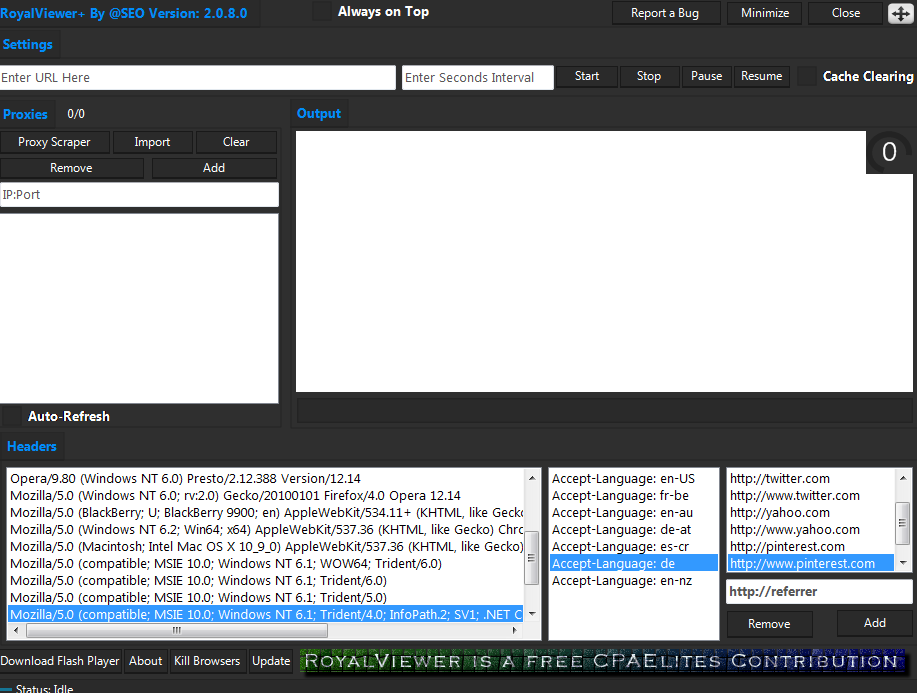Select the Proxies tab
The image size is (917, 693).
[26, 114]
